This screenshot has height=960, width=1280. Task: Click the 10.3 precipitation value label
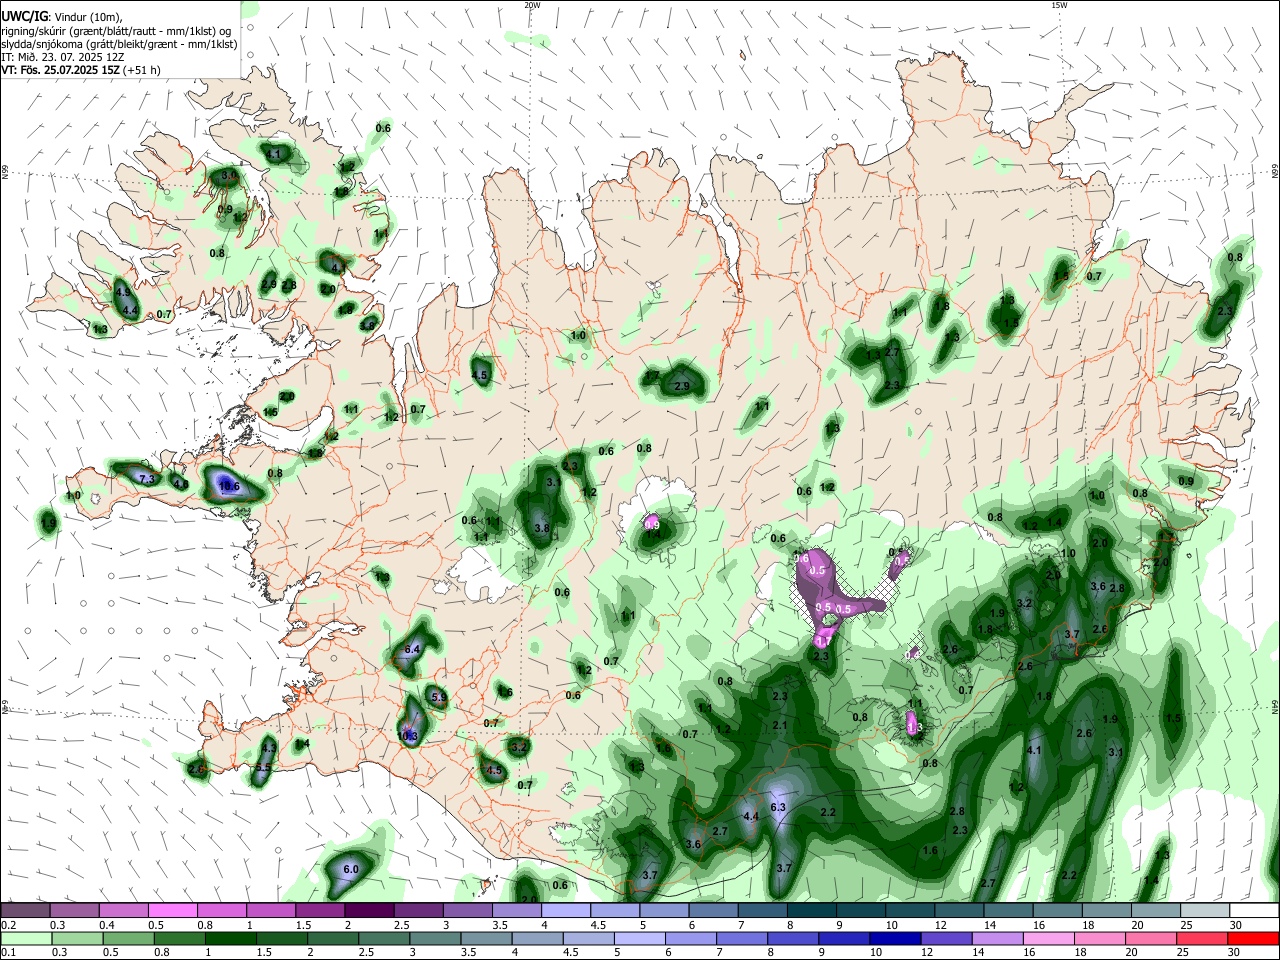click(407, 736)
